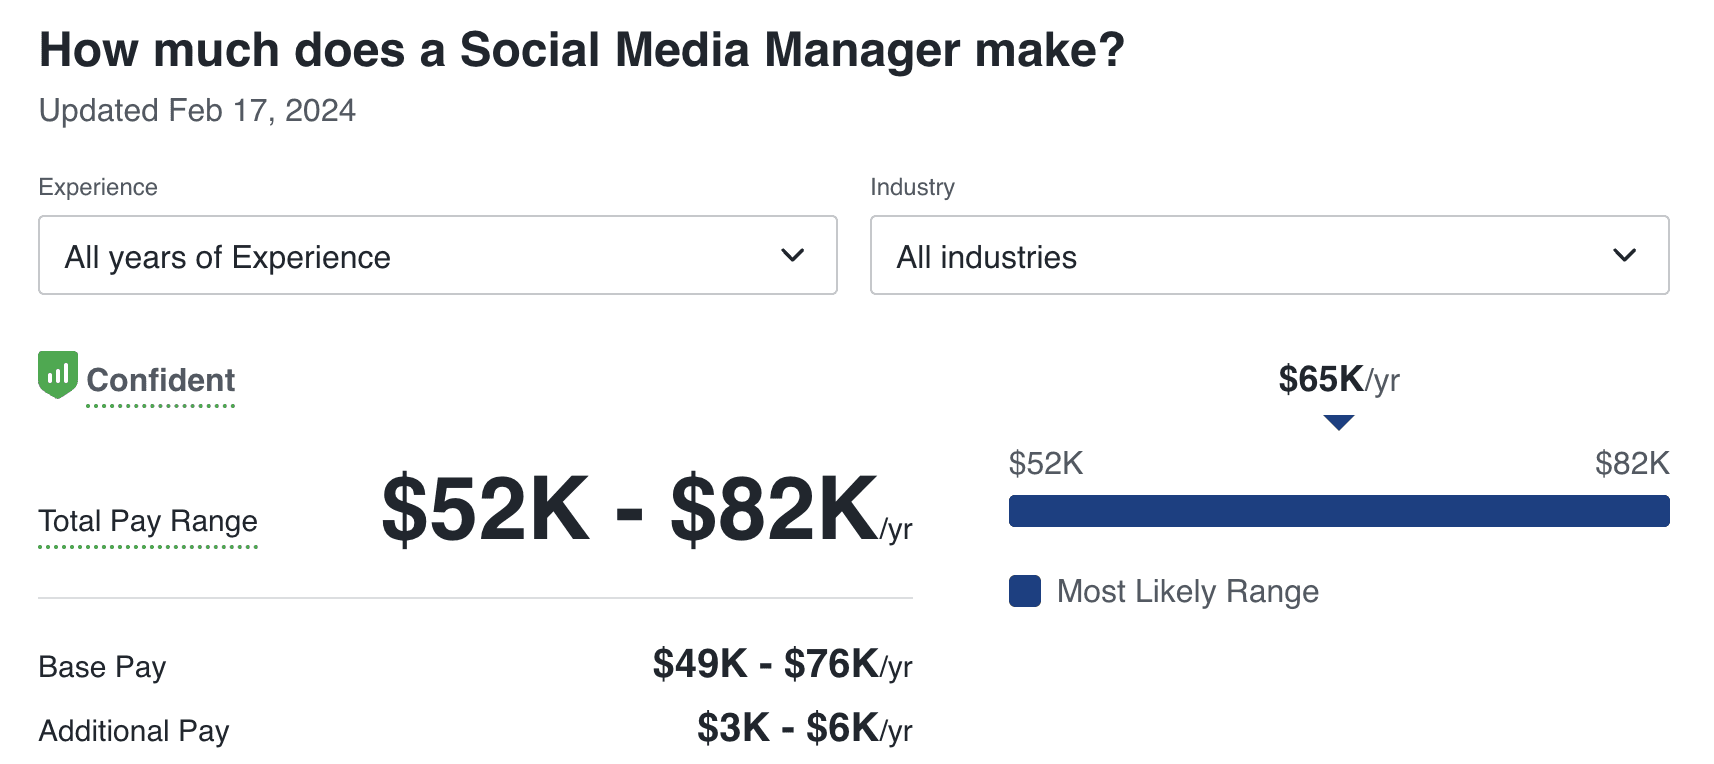Screen dimensions: 1714x764
Task: Click the green Confident shield icon
Action: [58, 374]
